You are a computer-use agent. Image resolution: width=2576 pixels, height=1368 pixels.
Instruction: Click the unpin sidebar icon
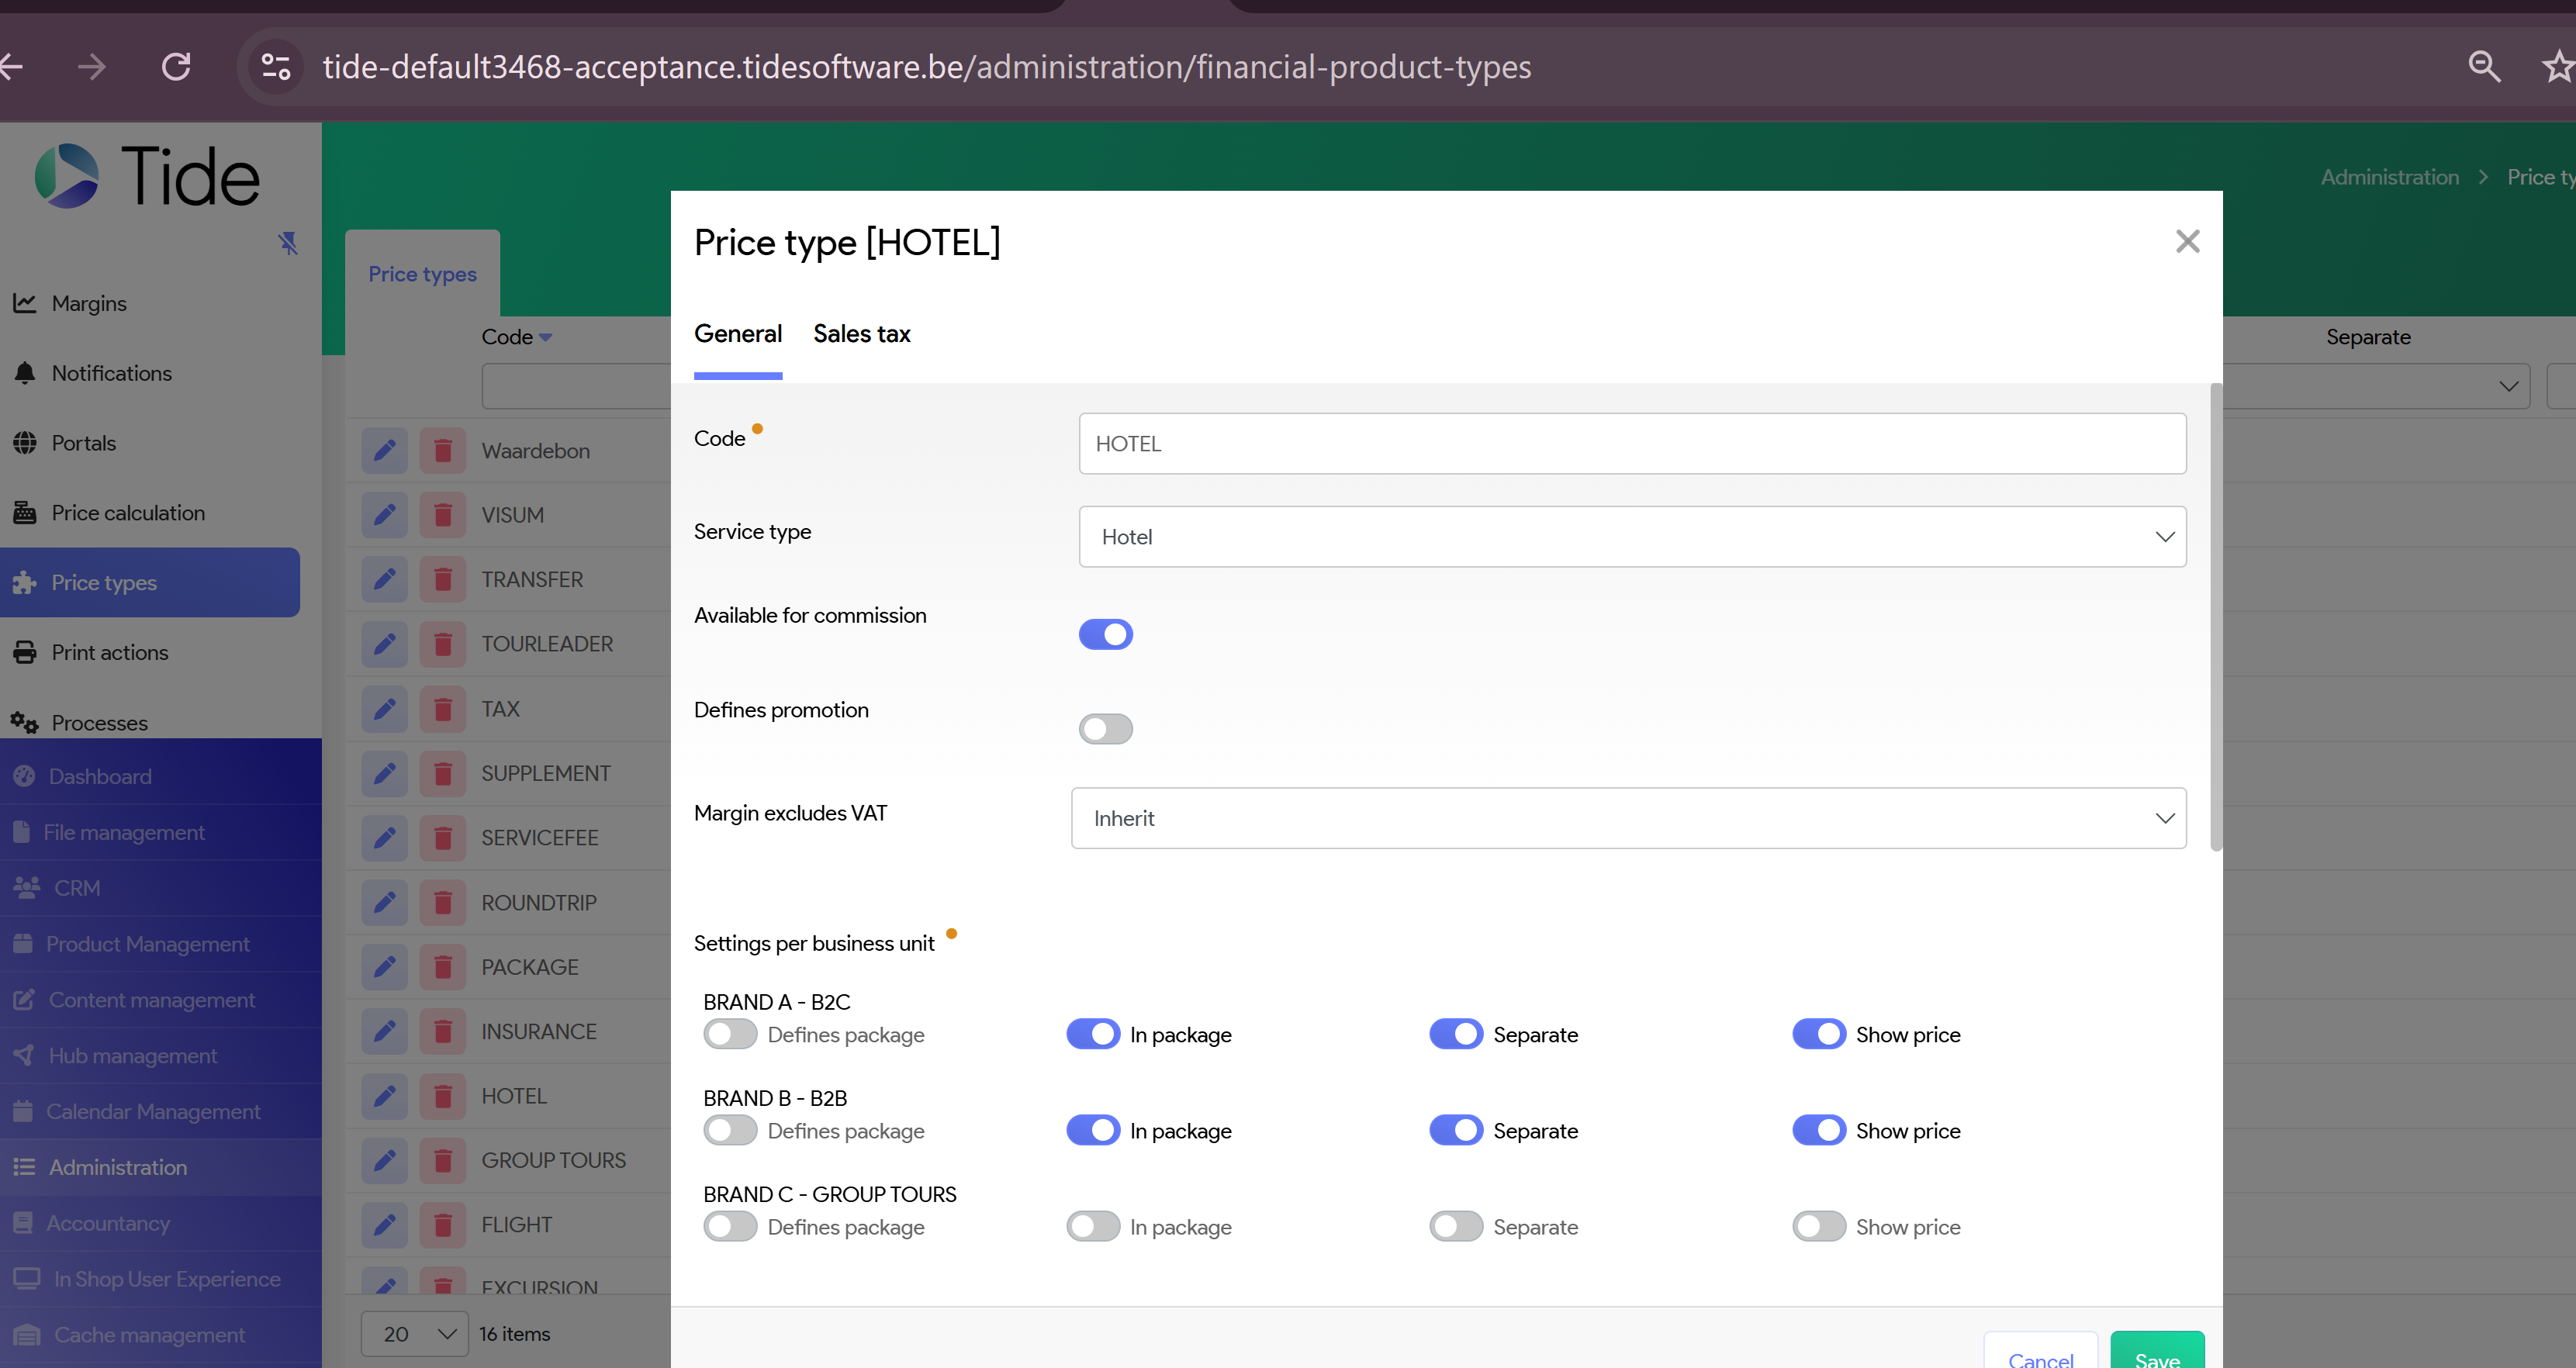click(288, 243)
